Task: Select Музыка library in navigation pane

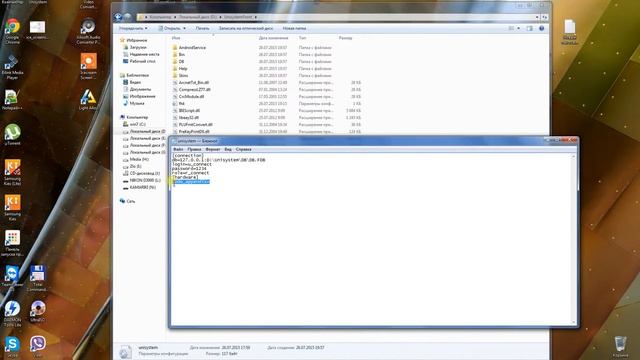Action: (x=133, y=103)
